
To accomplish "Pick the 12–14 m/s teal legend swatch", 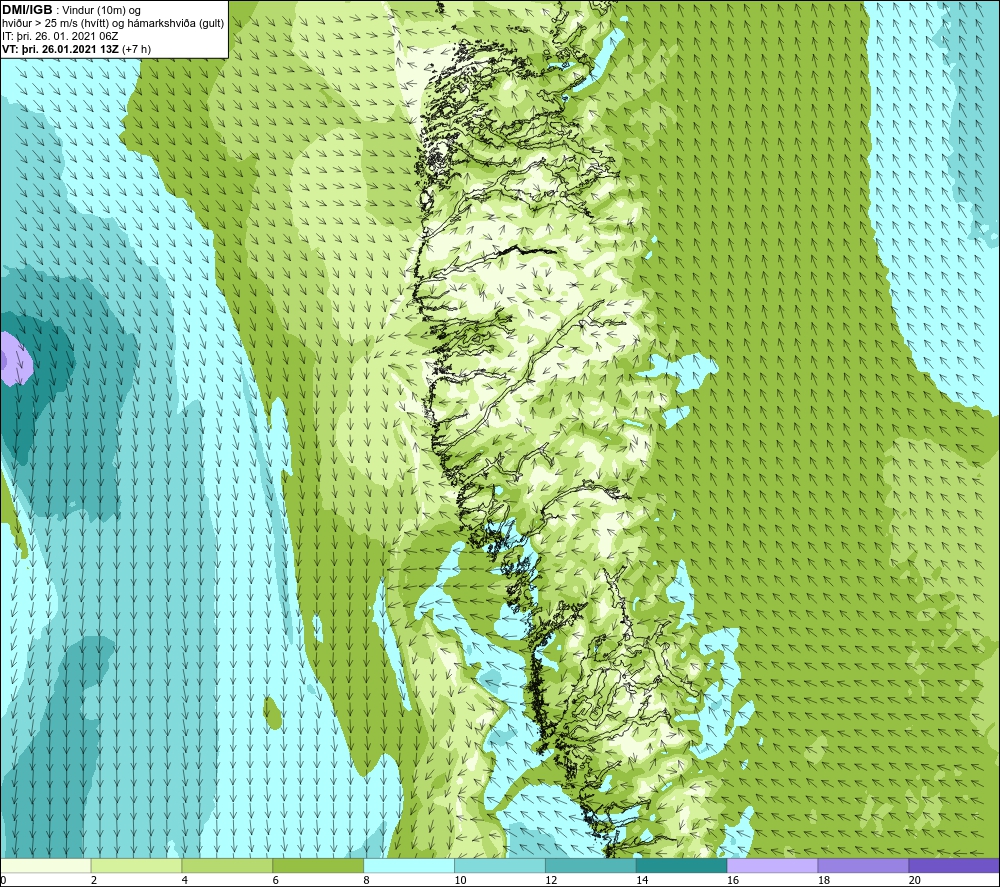I will click(x=591, y=865).
